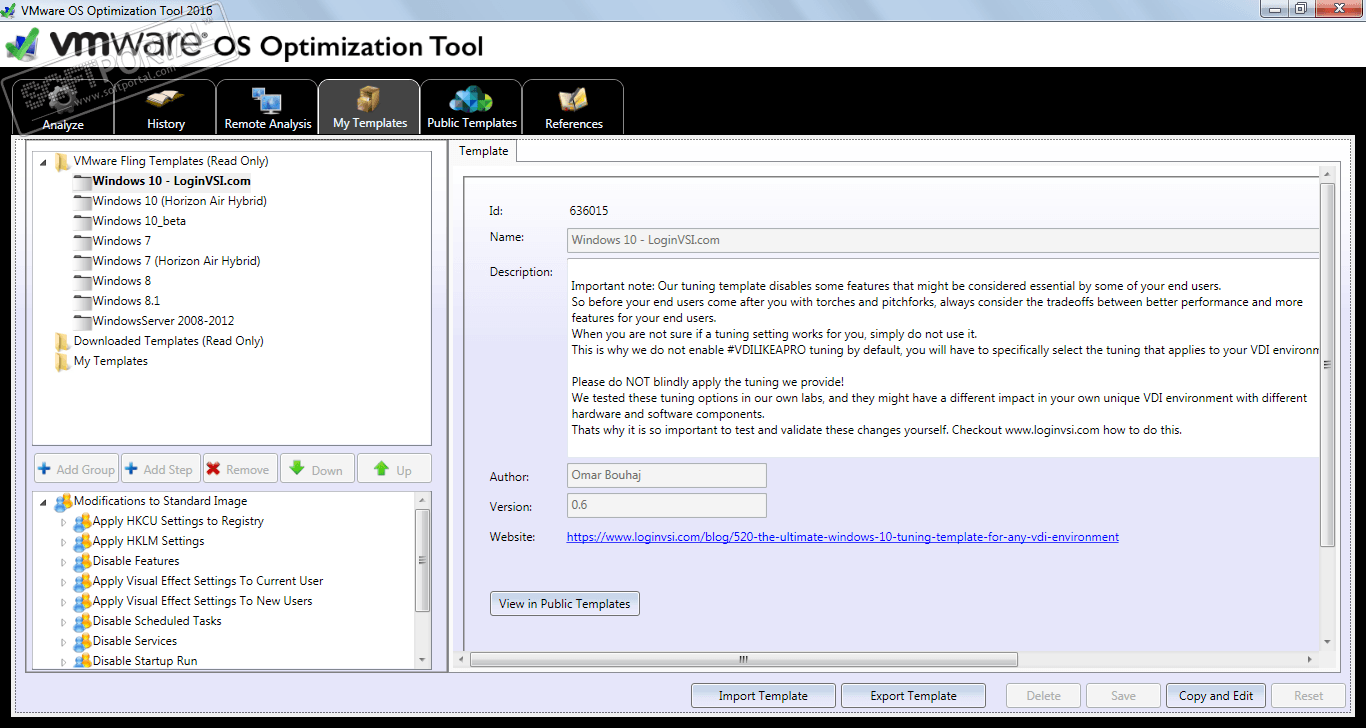Viewport: 1366px width, 728px height.
Task: Click the Downloaded Templates folder icon
Action: click(62, 341)
